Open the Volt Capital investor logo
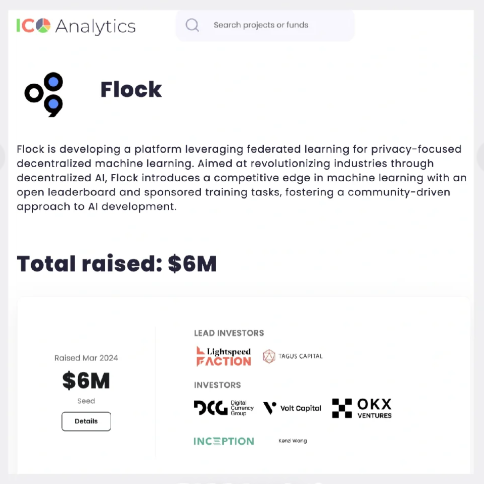This screenshot has height=484, width=484. [292, 408]
